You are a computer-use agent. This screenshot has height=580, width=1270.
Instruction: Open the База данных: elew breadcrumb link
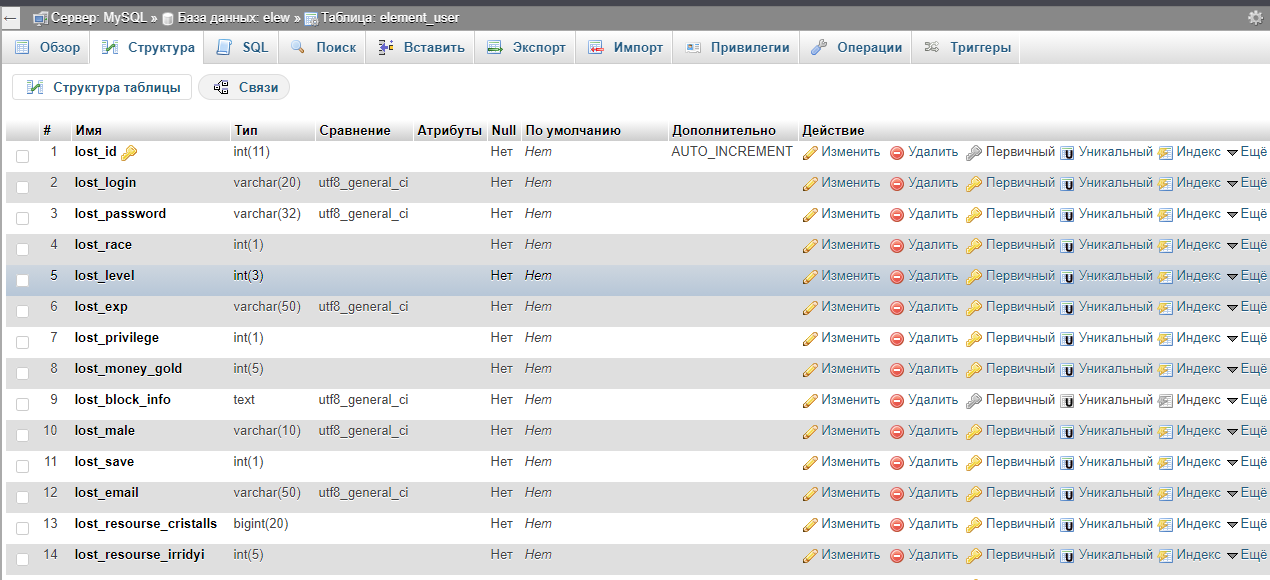tap(233, 18)
